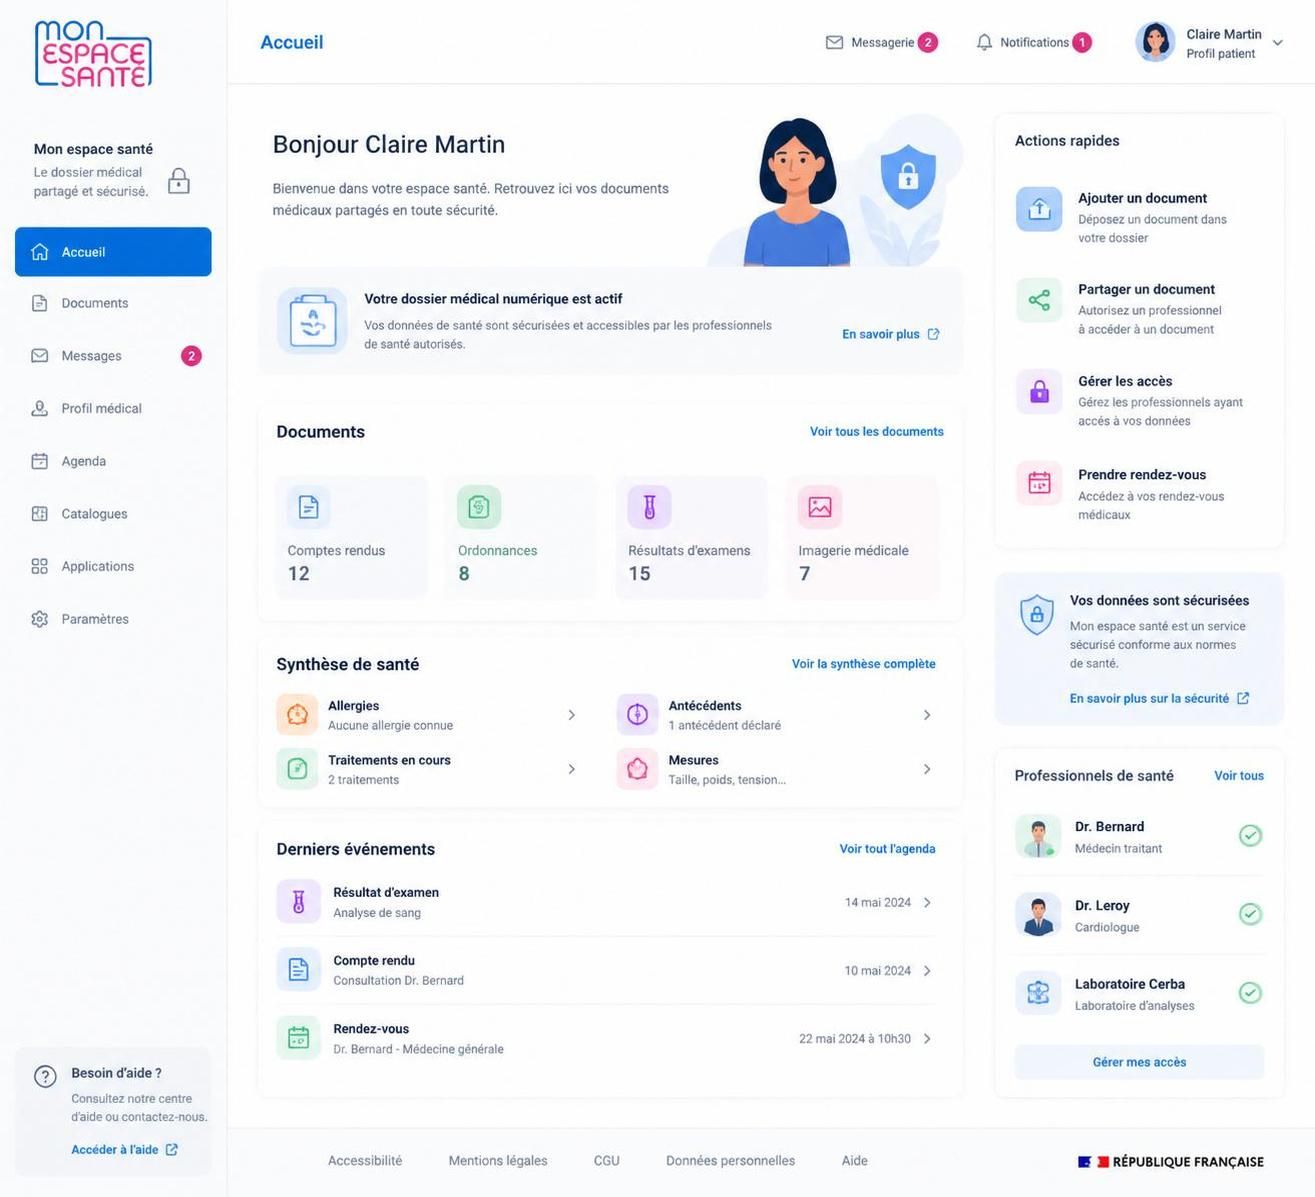Open the 10 mai 2024 event chevron
This screenshot has width=1315, height=1197.
927,971
